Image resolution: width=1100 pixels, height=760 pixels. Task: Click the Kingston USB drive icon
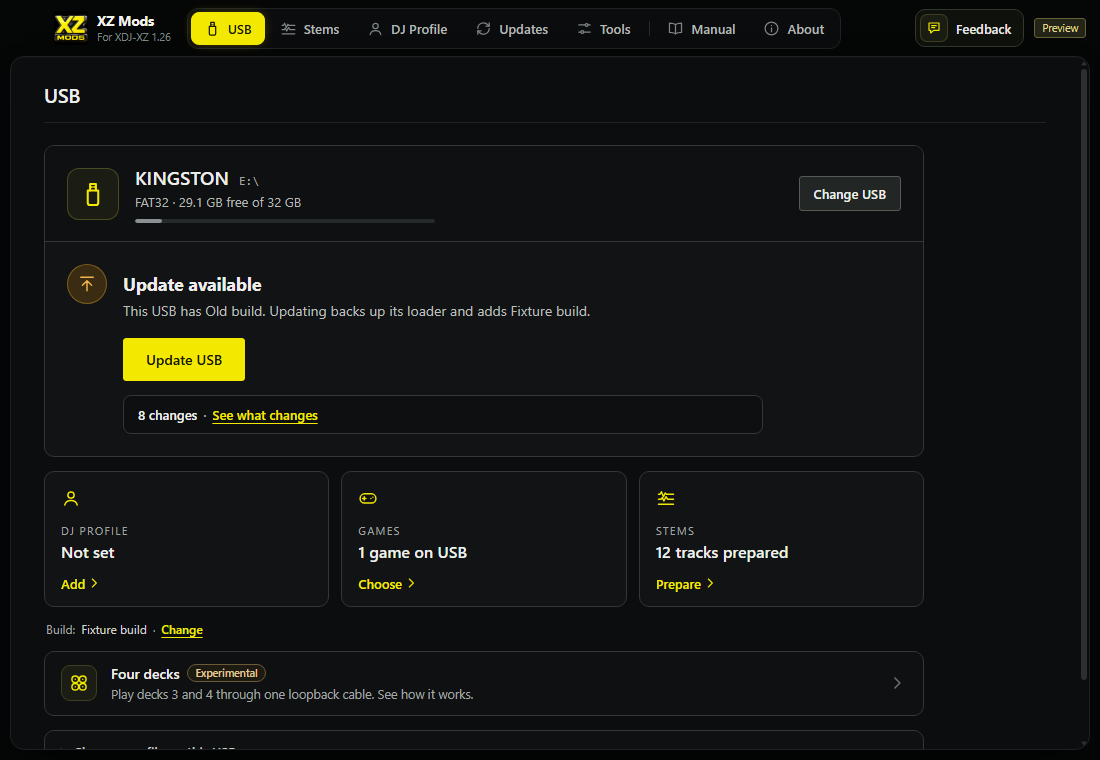[x=93, y=194]
